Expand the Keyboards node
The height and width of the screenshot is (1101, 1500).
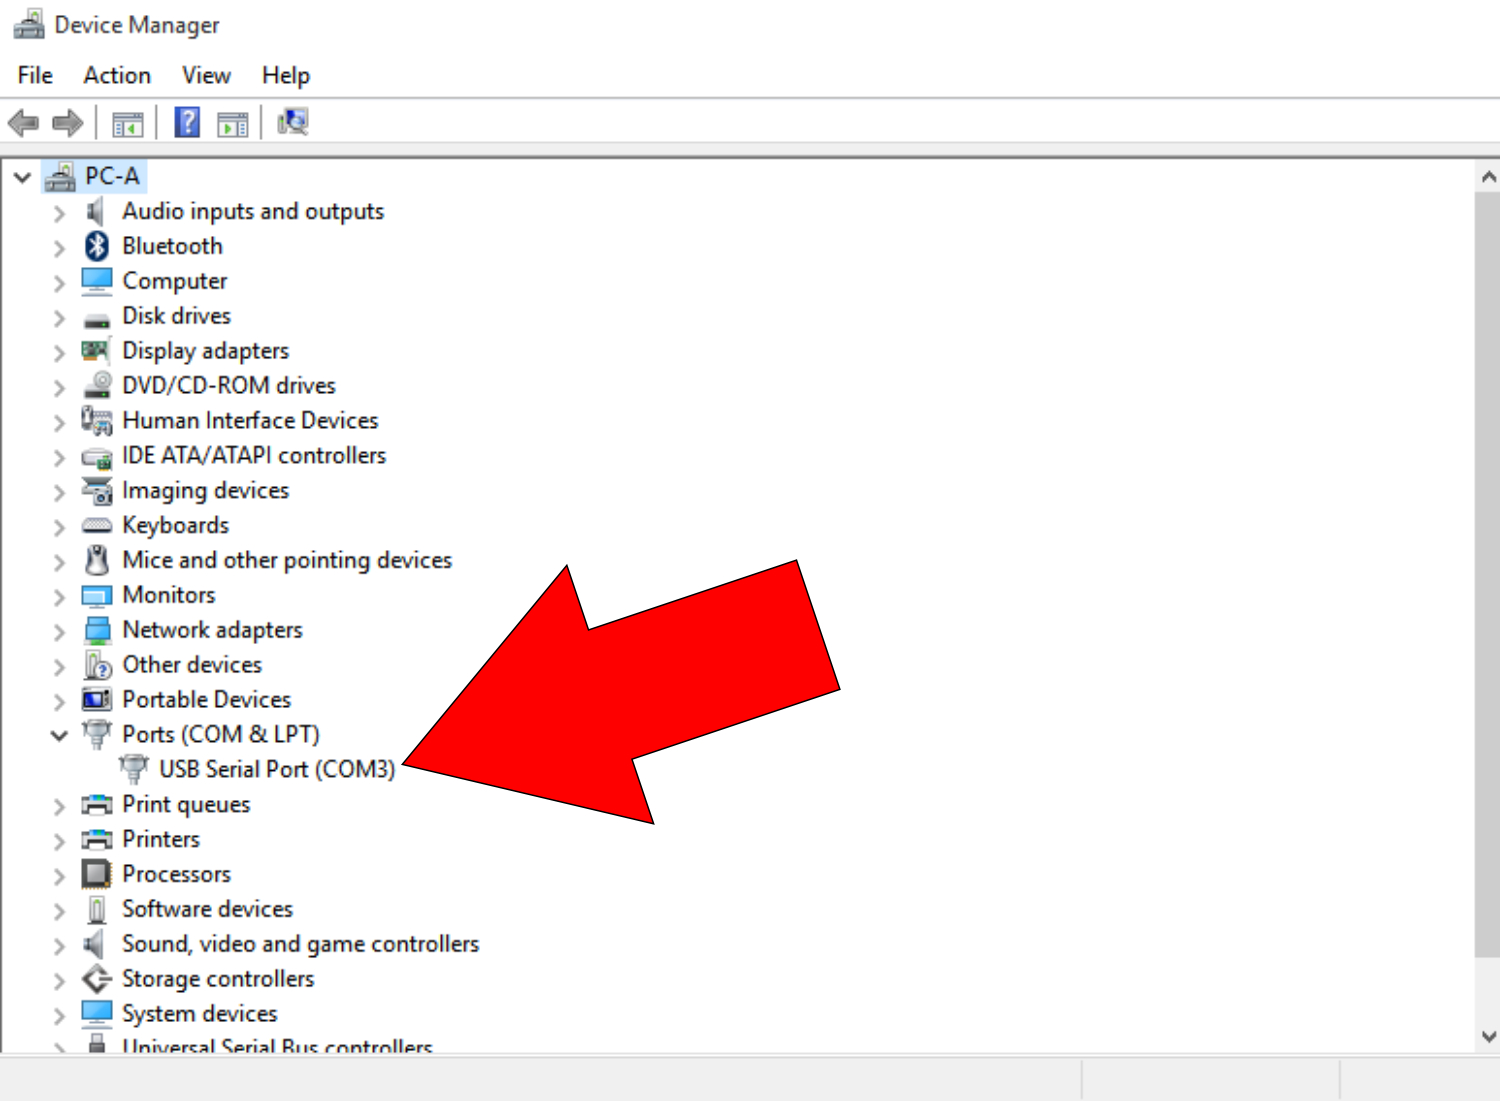coord(59,527)
